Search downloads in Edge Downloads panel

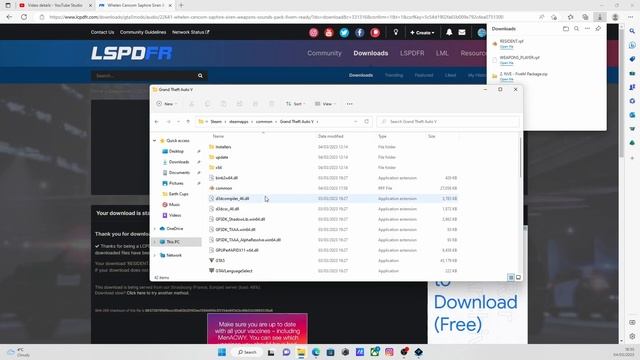point(576,29)
